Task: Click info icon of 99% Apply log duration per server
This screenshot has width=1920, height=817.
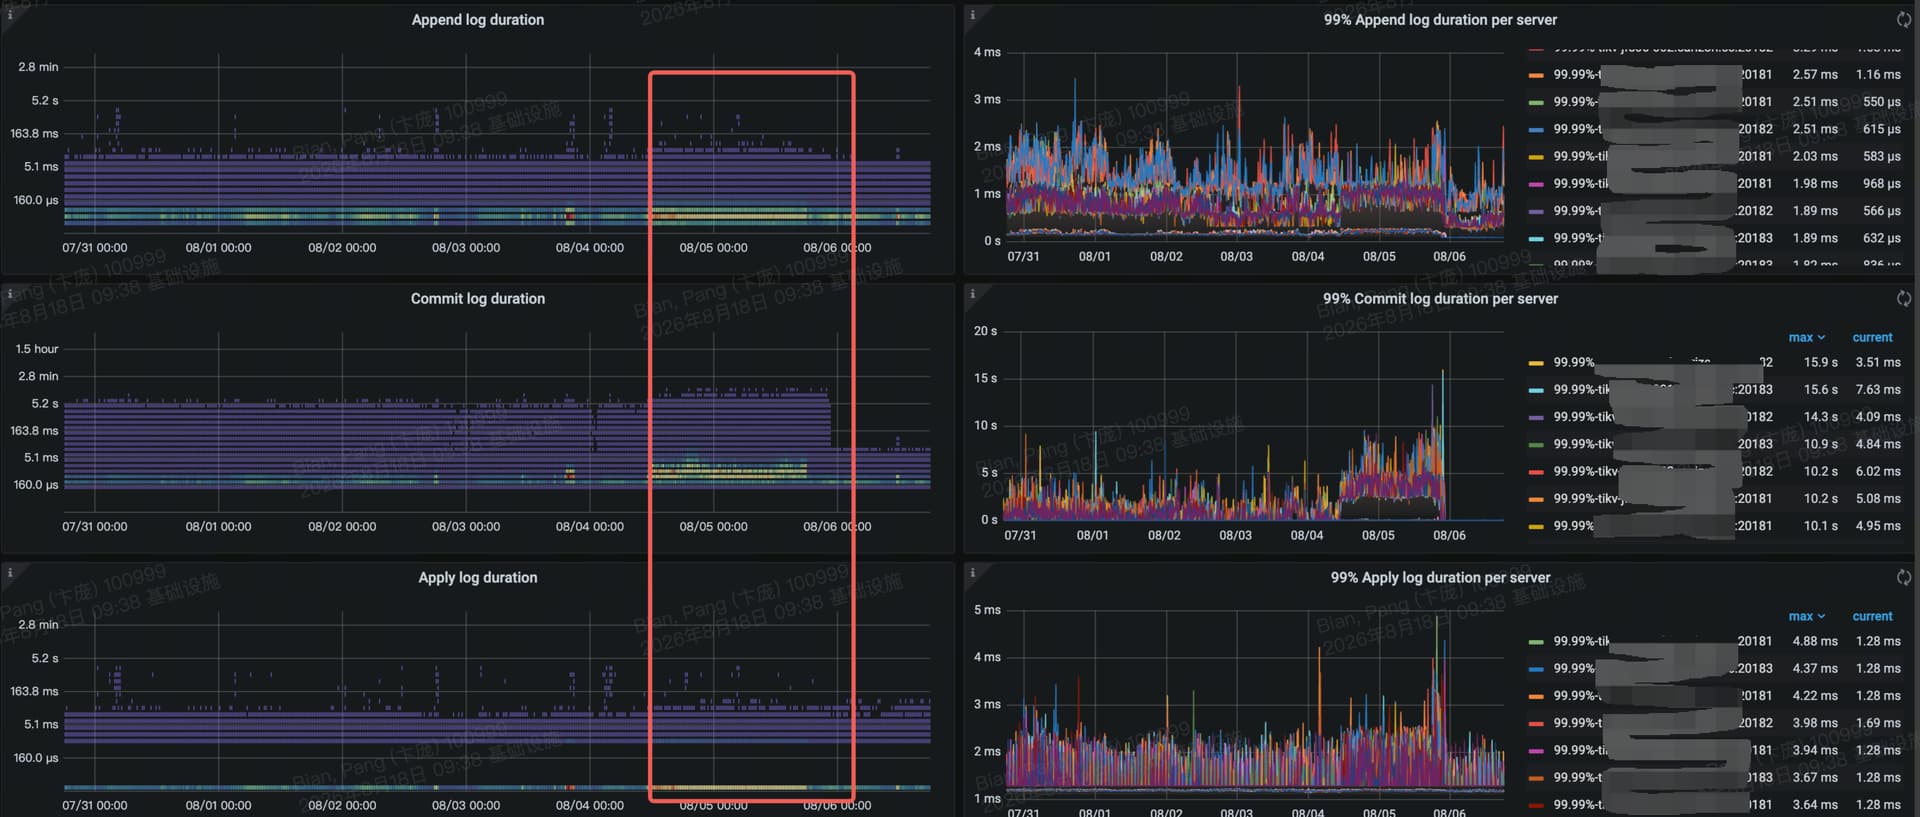Action: click(972, 573)
